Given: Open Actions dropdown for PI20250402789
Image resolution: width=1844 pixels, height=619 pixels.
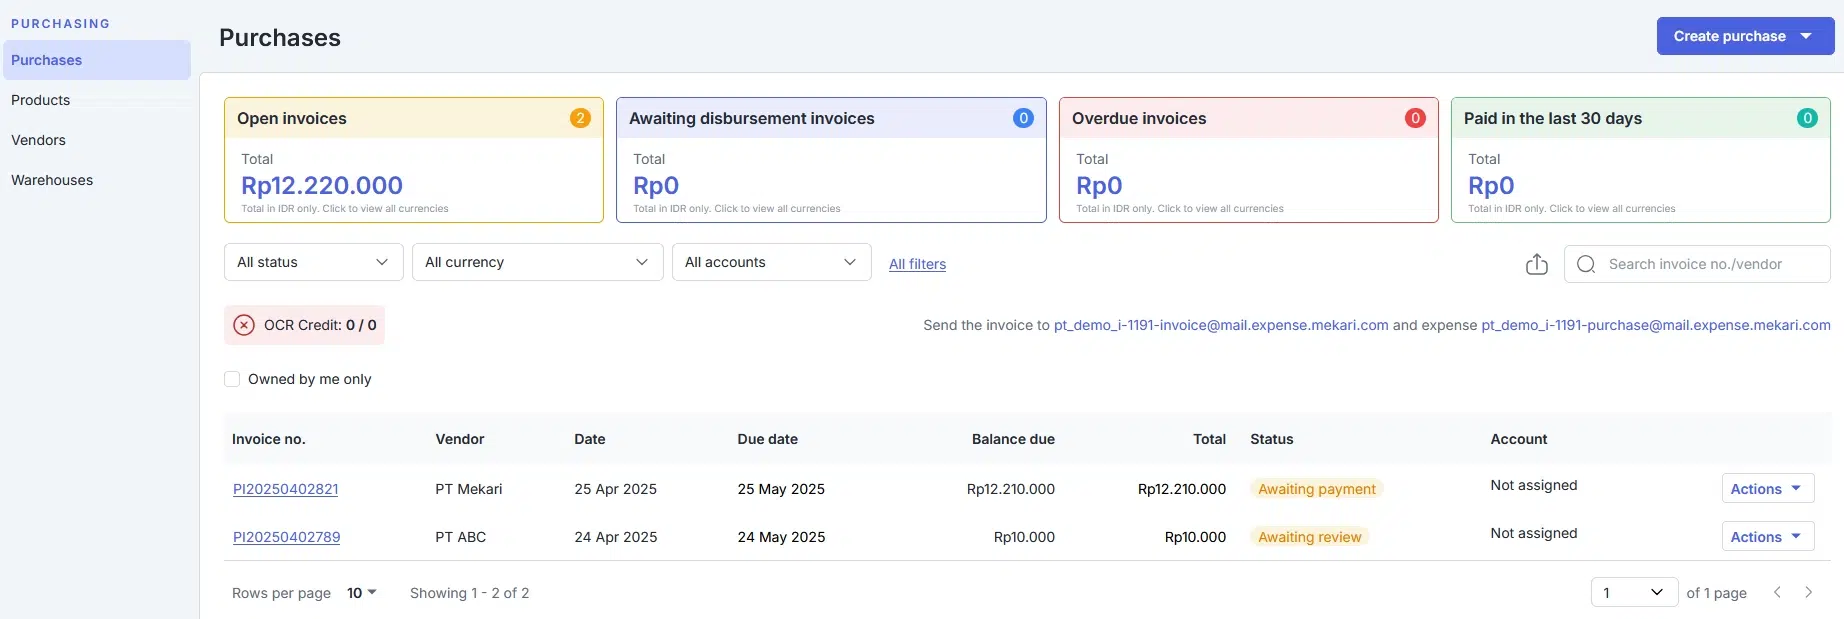Looking at the screenshot, I should click(x=1768, y=536).
